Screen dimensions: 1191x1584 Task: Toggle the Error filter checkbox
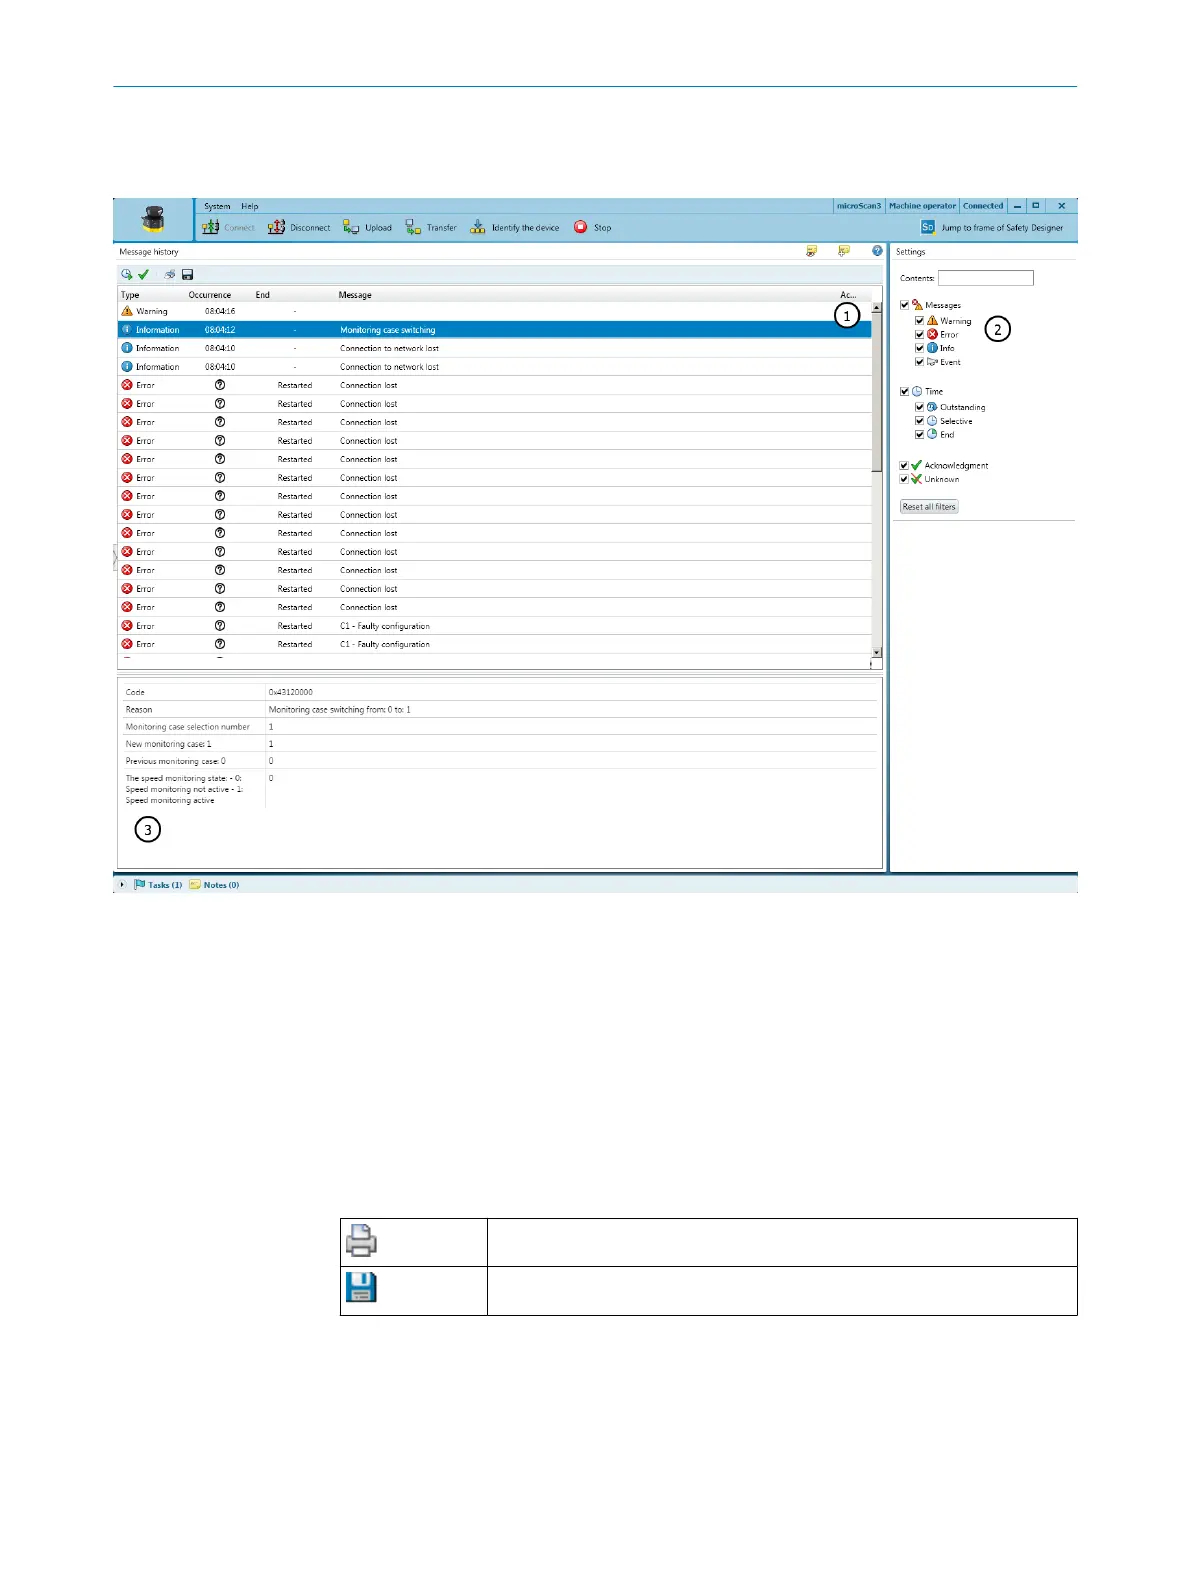(x=919, y=335)
